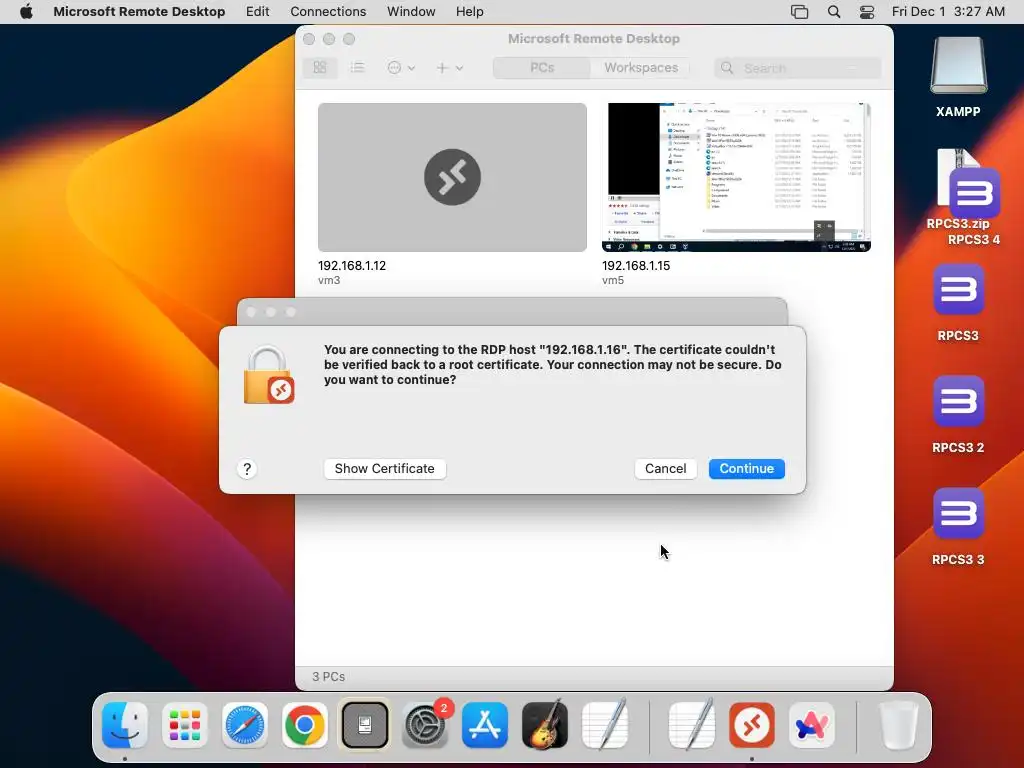The width and height of the screenshot is (1024, 768).
Task: Open Finder from the Dock
Action: [x=125, y=725]
